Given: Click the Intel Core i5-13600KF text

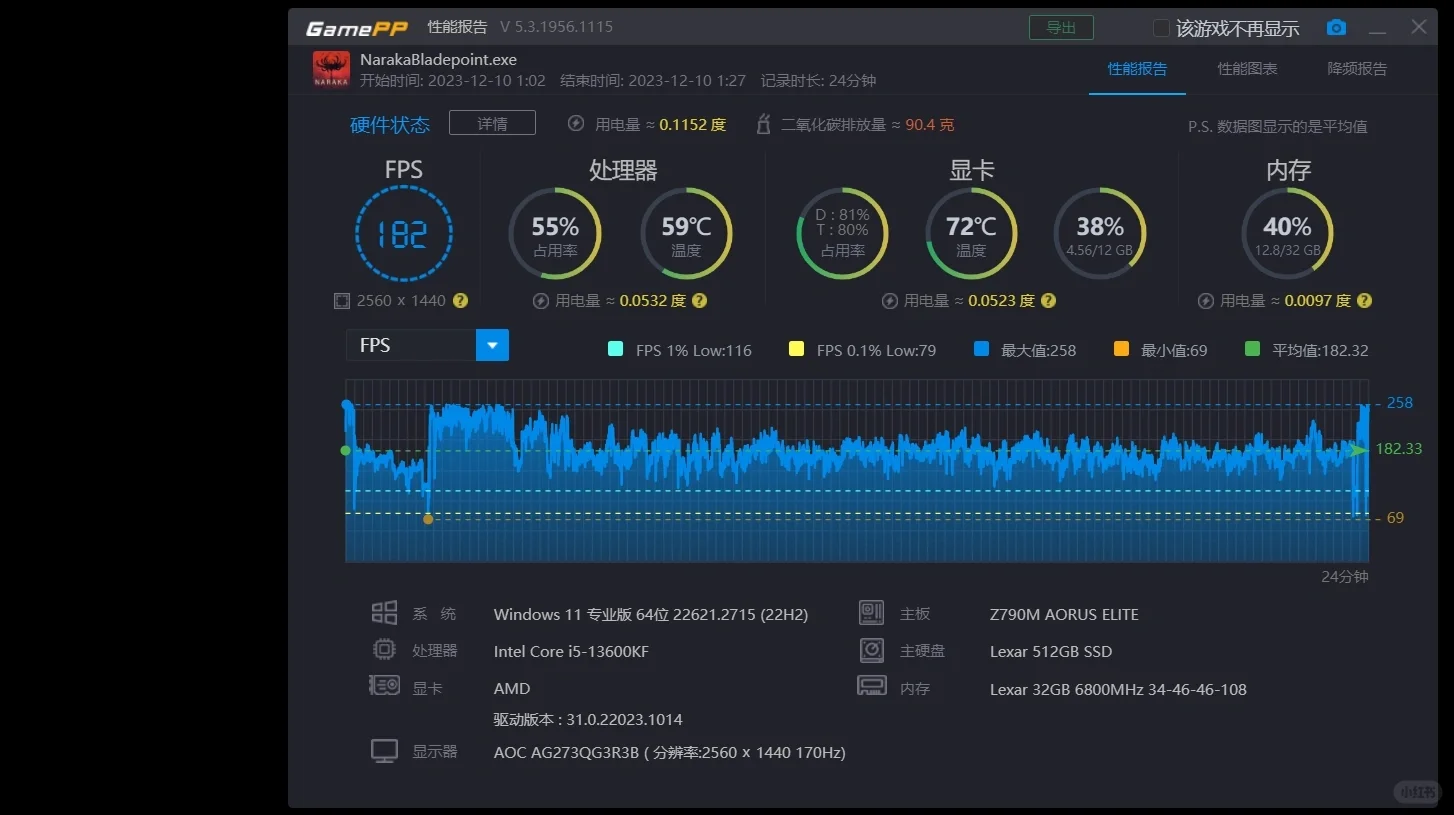Looking at the screenshot, I should 571,651.
